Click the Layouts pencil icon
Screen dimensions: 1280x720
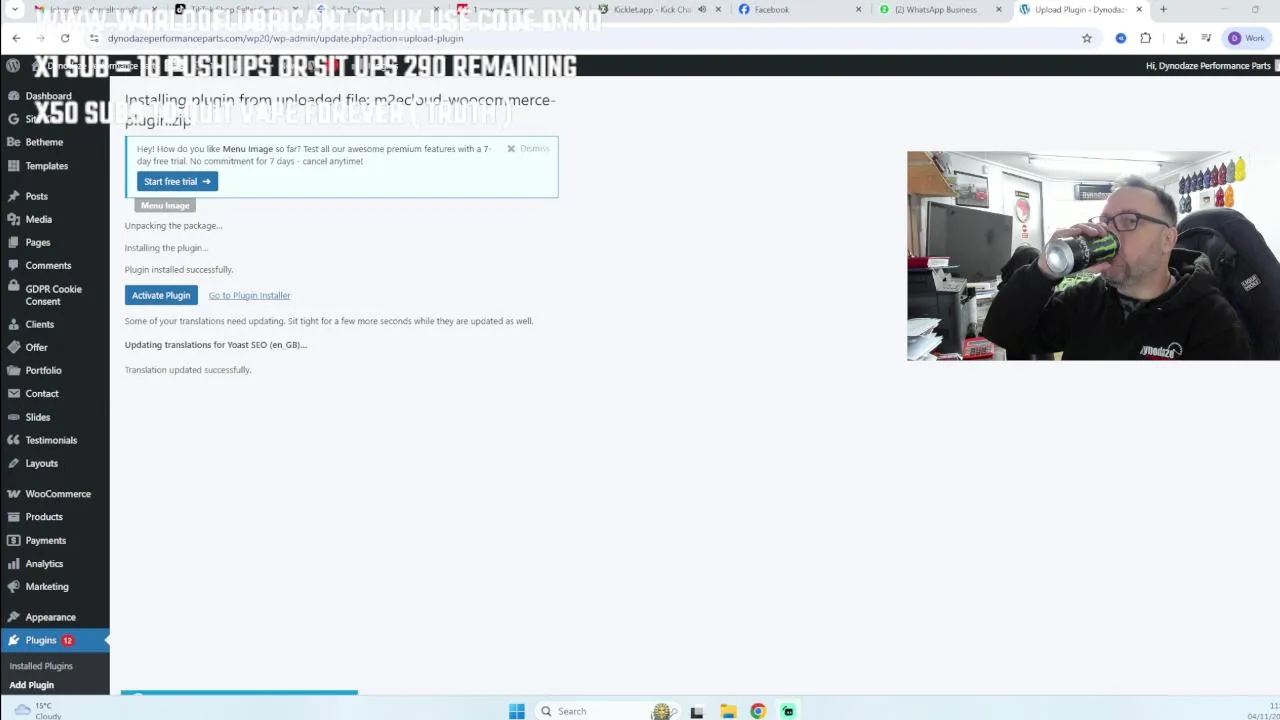pyautogui.click(x=13, y=463)
